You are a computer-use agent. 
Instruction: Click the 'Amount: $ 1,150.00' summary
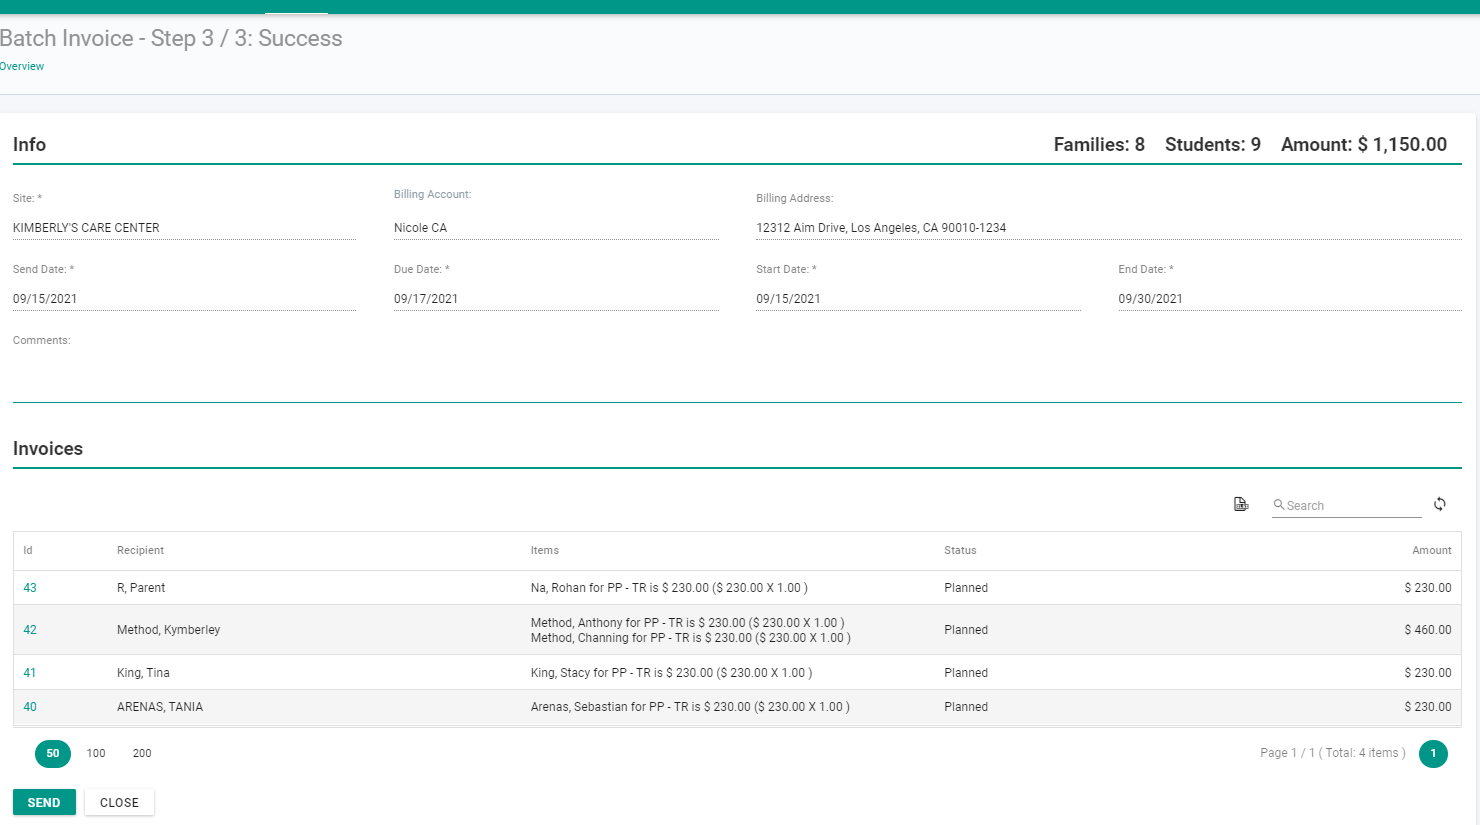(x=1364, y=145)
